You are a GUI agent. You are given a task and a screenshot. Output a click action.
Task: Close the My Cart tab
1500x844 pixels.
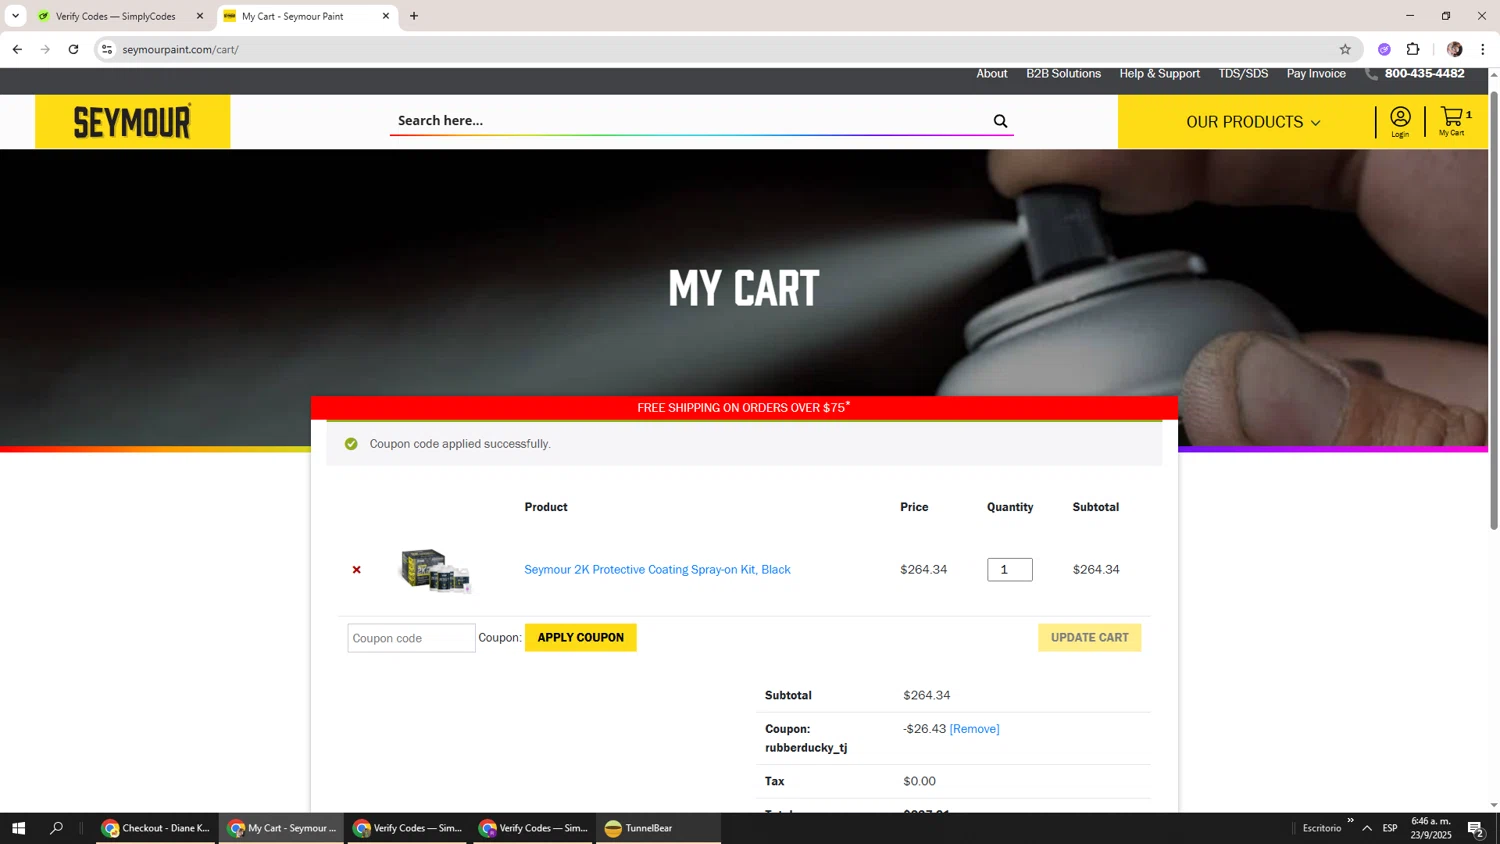point(386,16)
